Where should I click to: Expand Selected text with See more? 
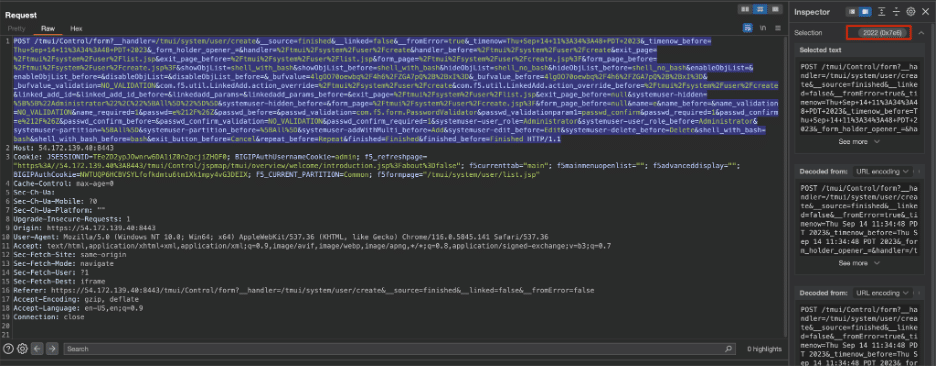click(x=859, y=142)
